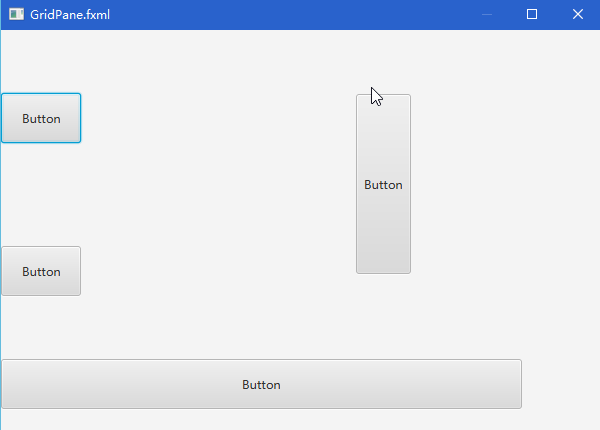Screen dimensions: 600x430
Task: Click the blank area above the wide Button
Action: point(261,329)
